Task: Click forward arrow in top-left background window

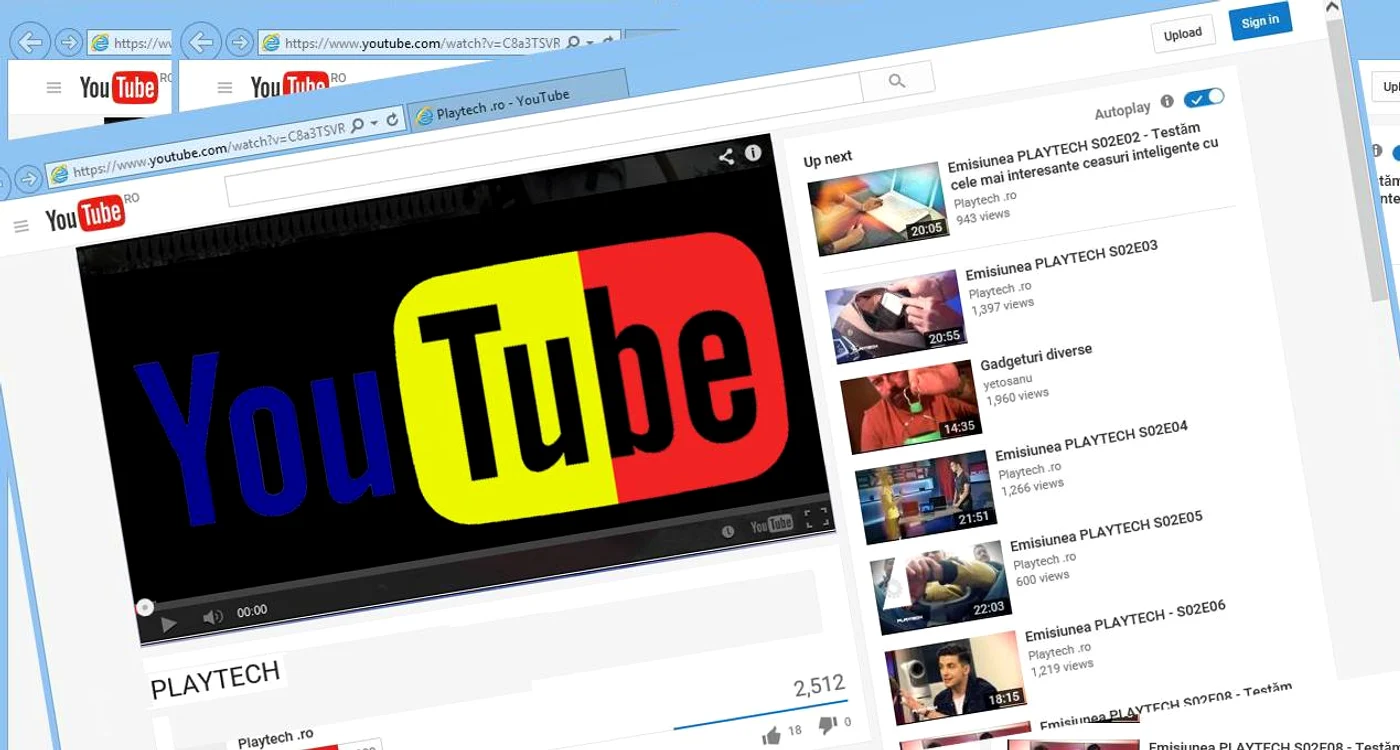Action: [x=68, y=42]
